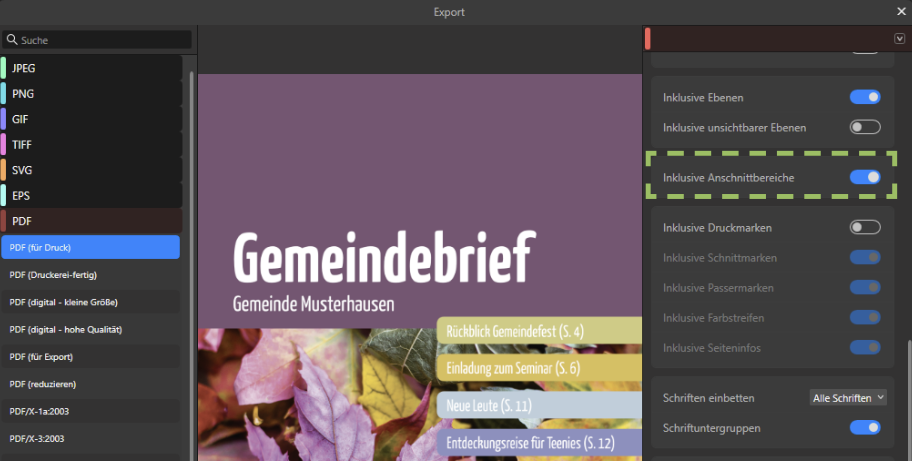Close the Export dialog
The height and width of the screenshot is (461, 912).
[x=901, y=11]
